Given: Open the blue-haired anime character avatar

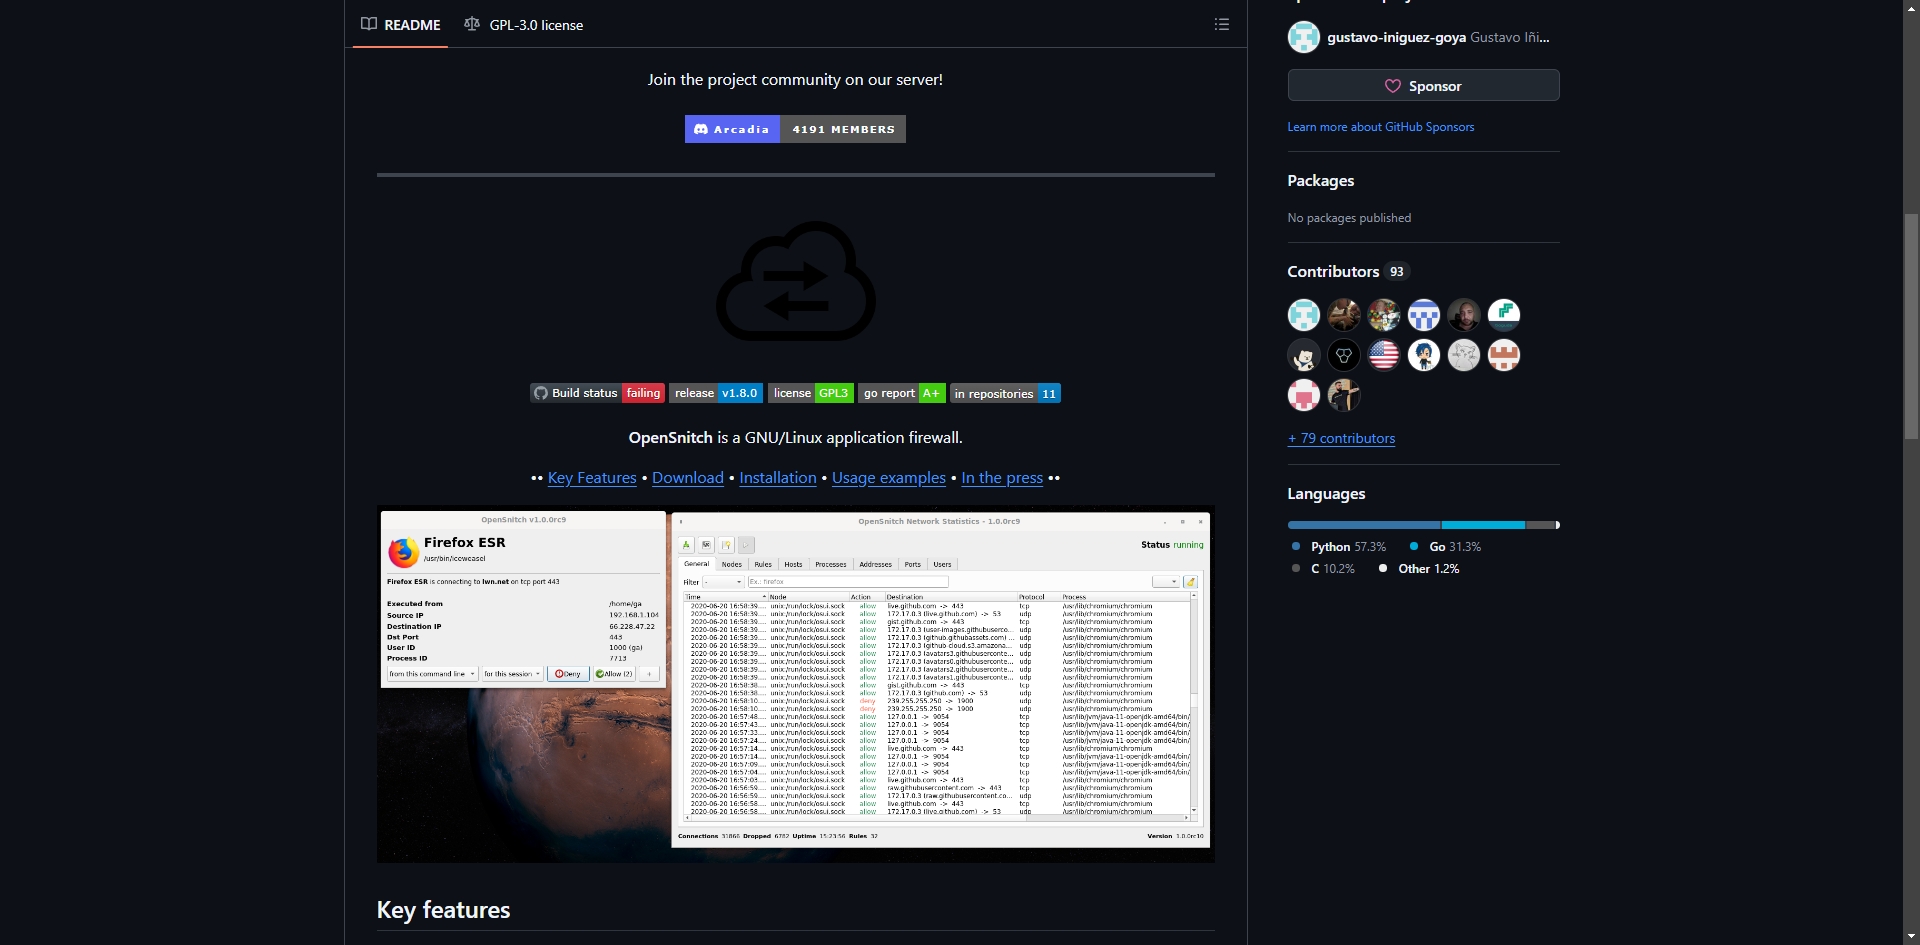Looking at the screenshot, I should pos(1424,355).
